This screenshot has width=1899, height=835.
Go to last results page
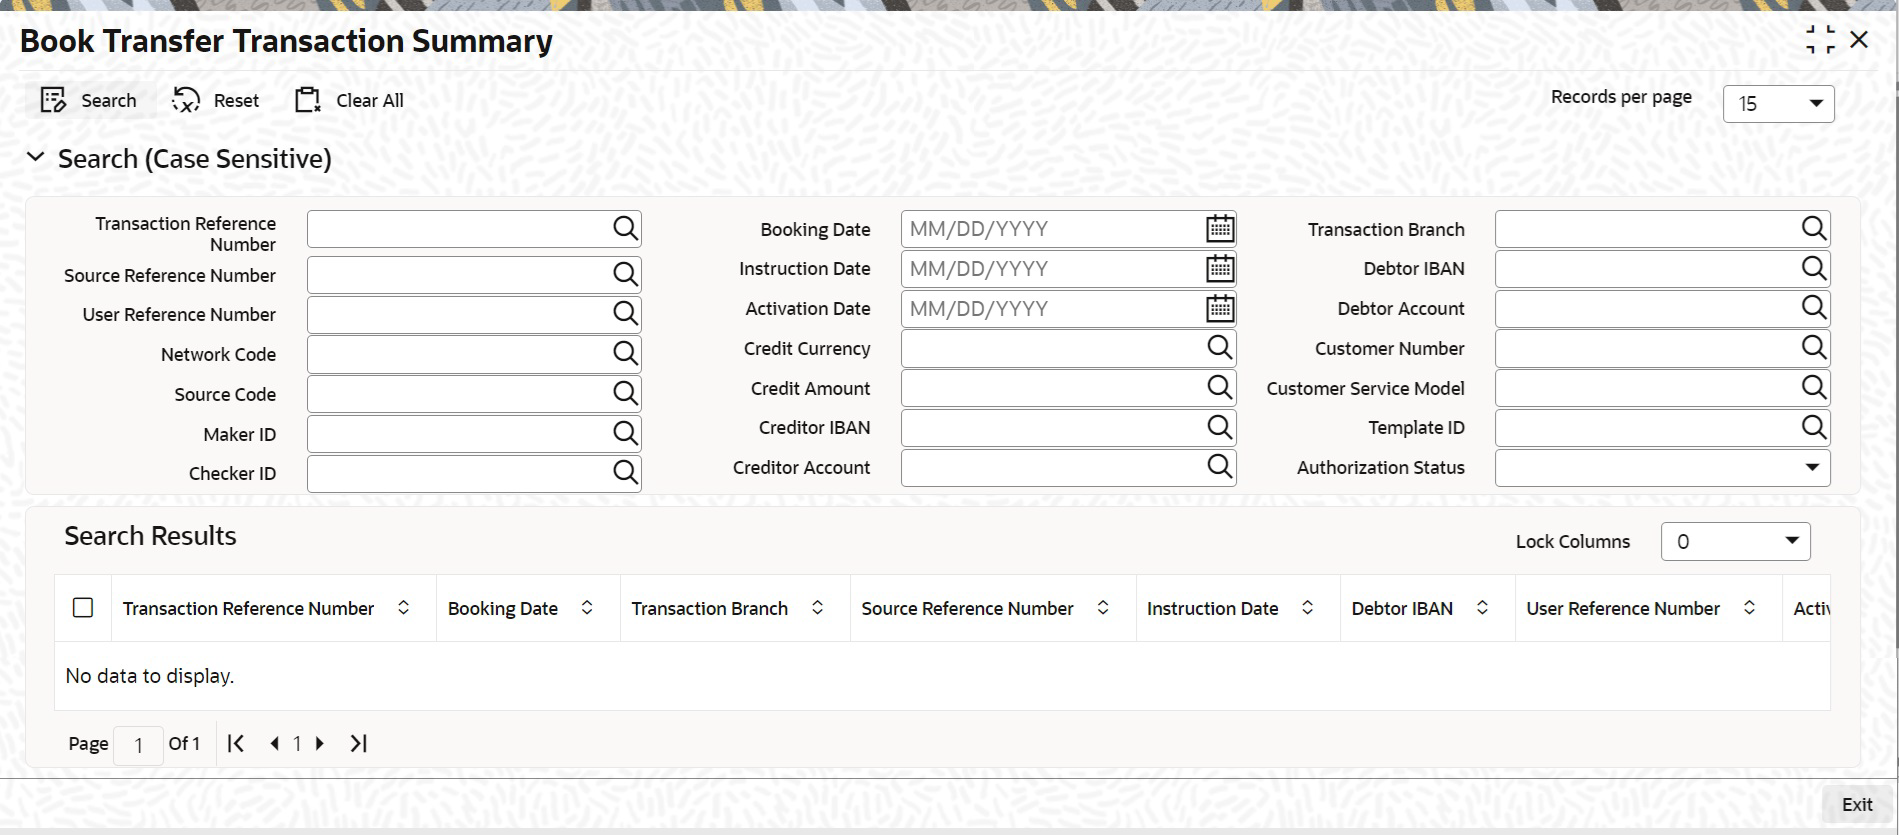click(x=359, y=743)
